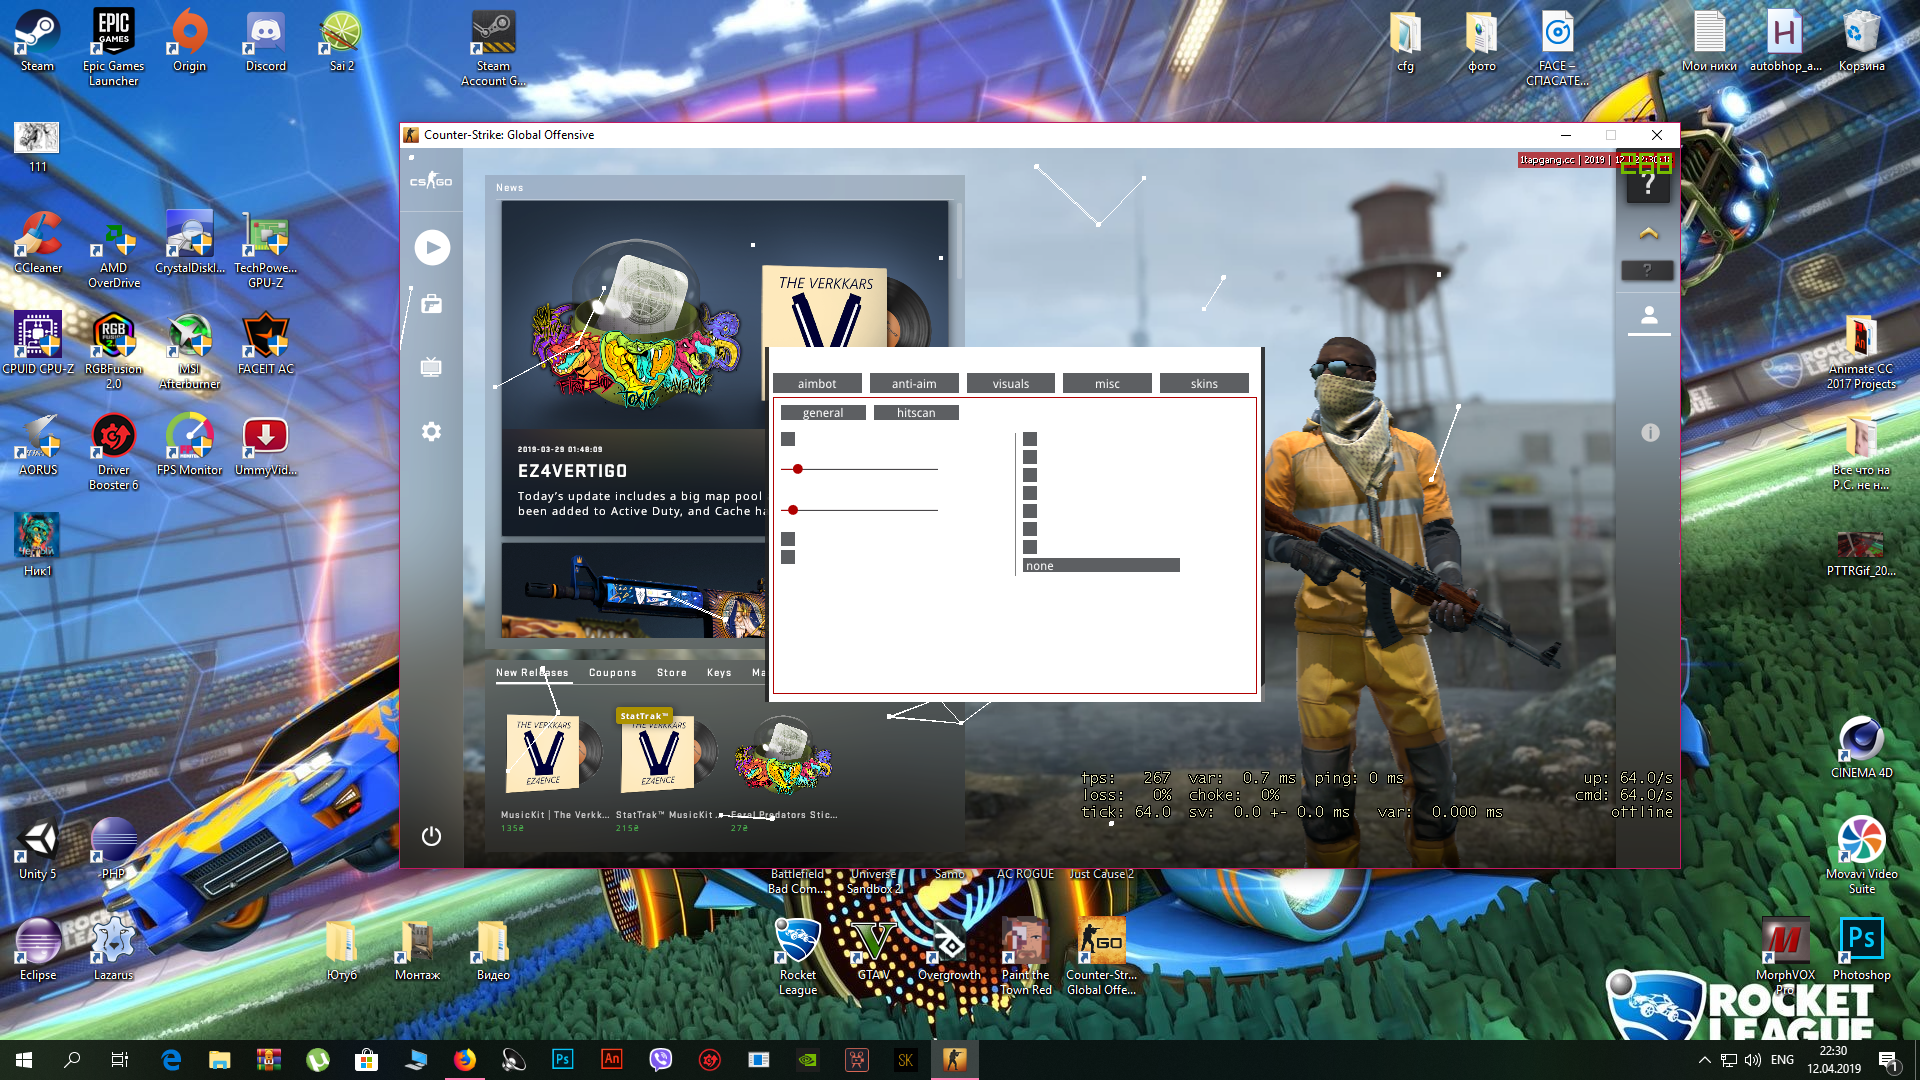Toggle the topmost checkbox in the right column
This screenshot has width=1920, height=1080.
click(1030, 439)
